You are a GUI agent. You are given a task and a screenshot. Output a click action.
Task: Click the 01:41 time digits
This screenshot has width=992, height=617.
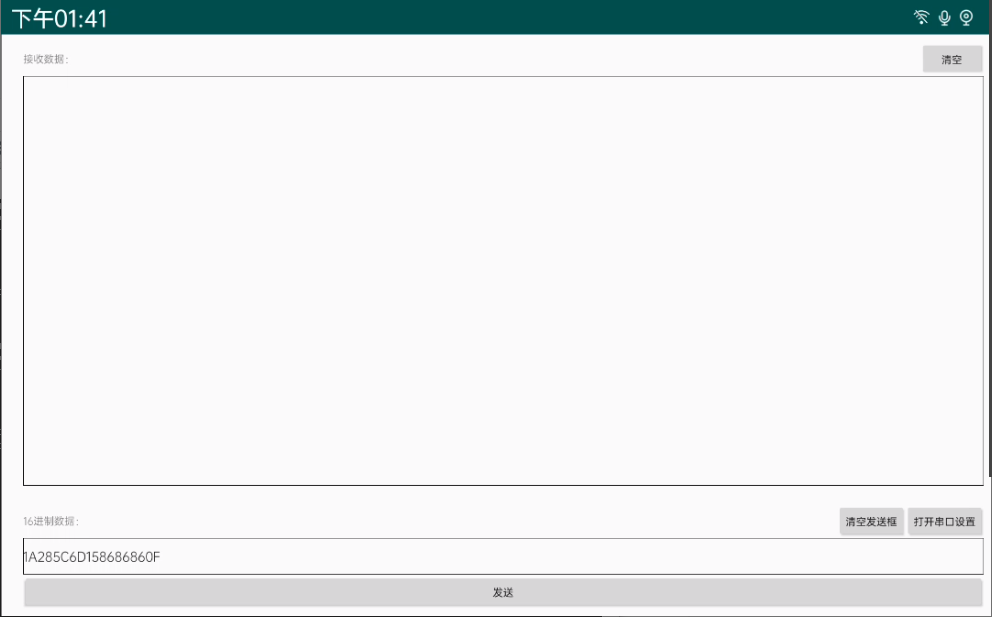click(81, 19)
